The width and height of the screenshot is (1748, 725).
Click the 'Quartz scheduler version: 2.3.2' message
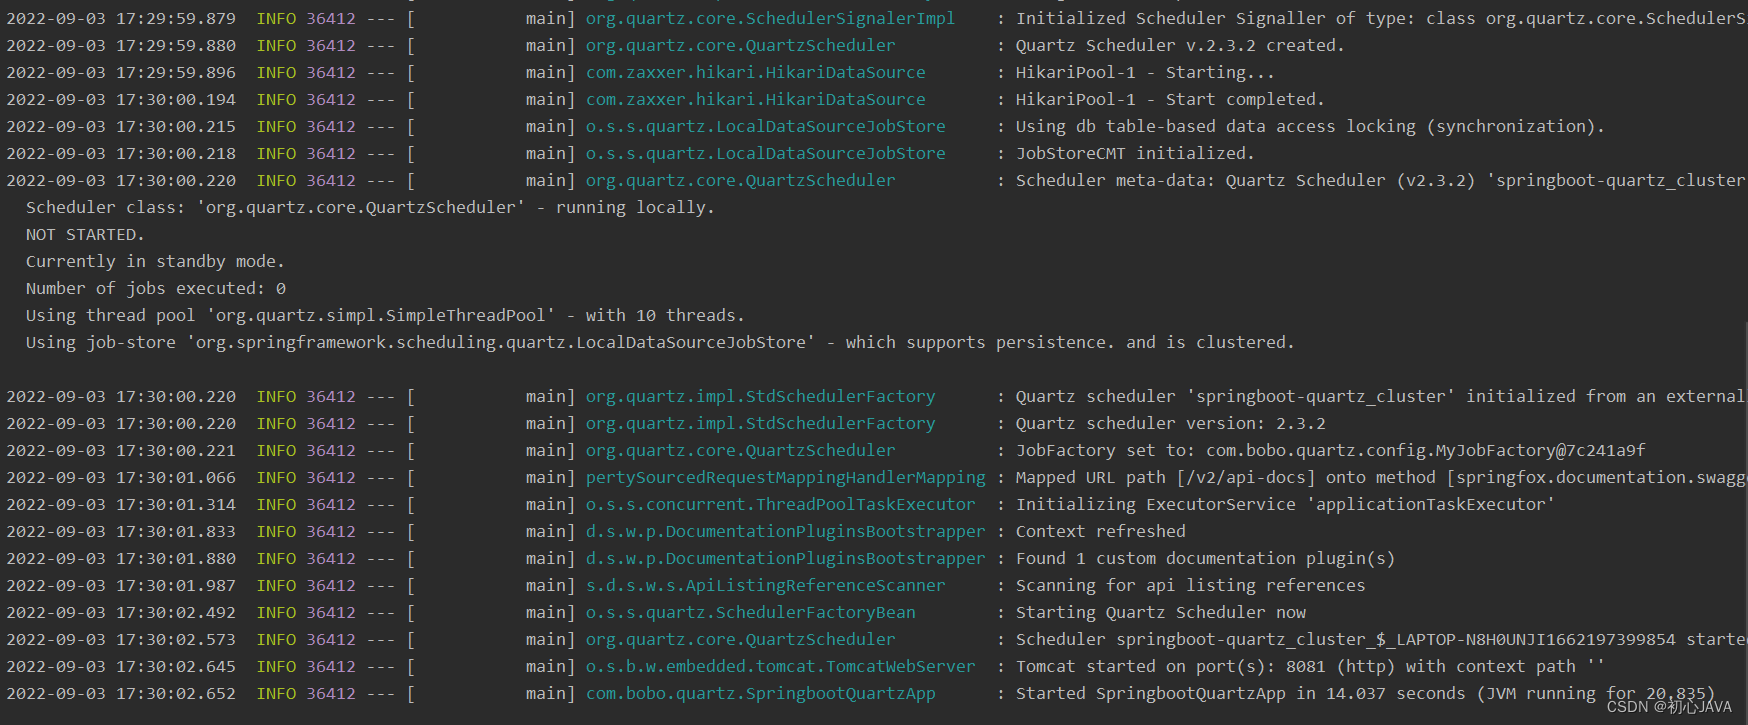(1170, 424)
